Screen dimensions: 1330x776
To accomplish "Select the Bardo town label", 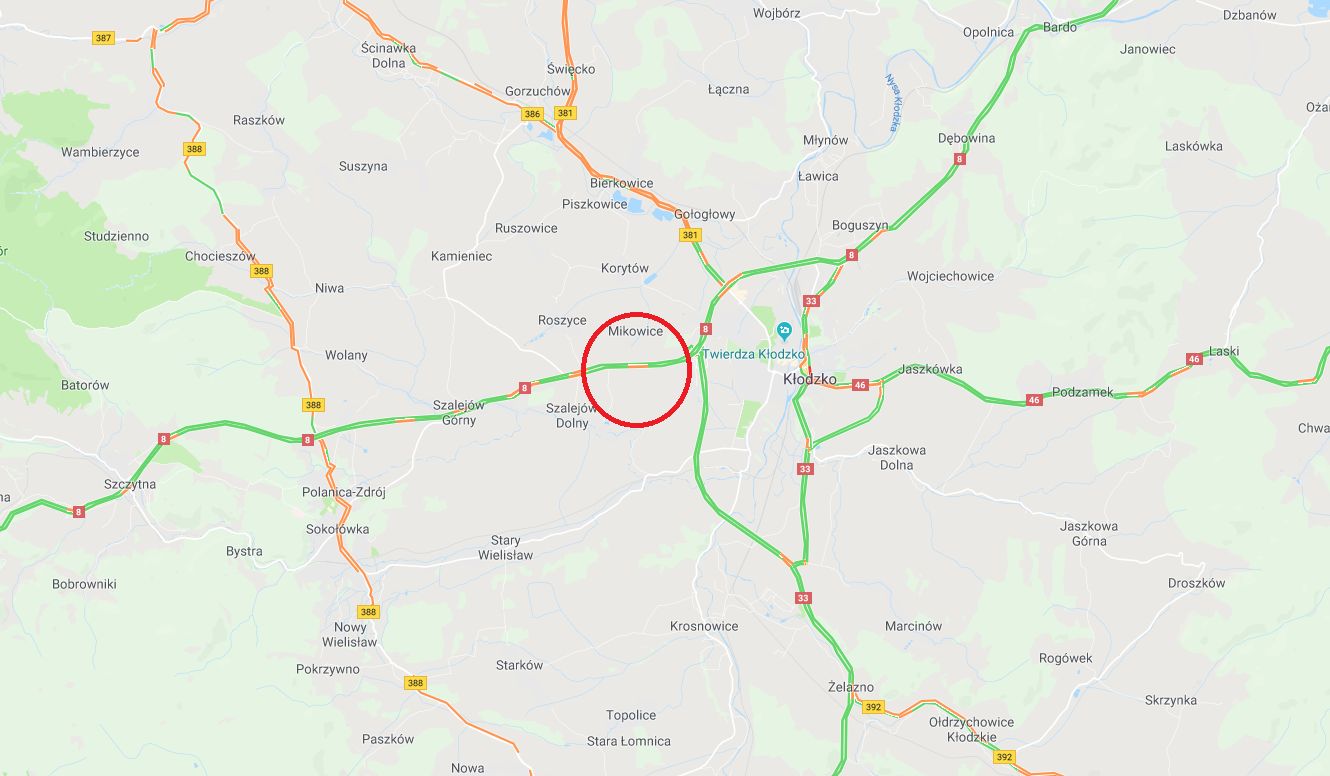I will (1060, 27).
